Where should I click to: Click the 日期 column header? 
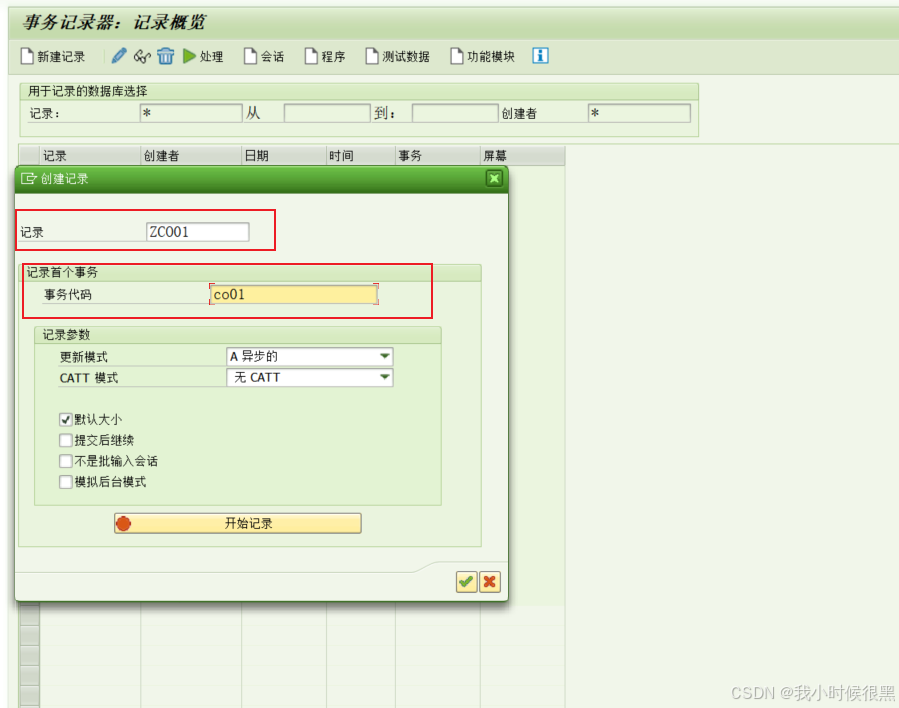(284, 155)
